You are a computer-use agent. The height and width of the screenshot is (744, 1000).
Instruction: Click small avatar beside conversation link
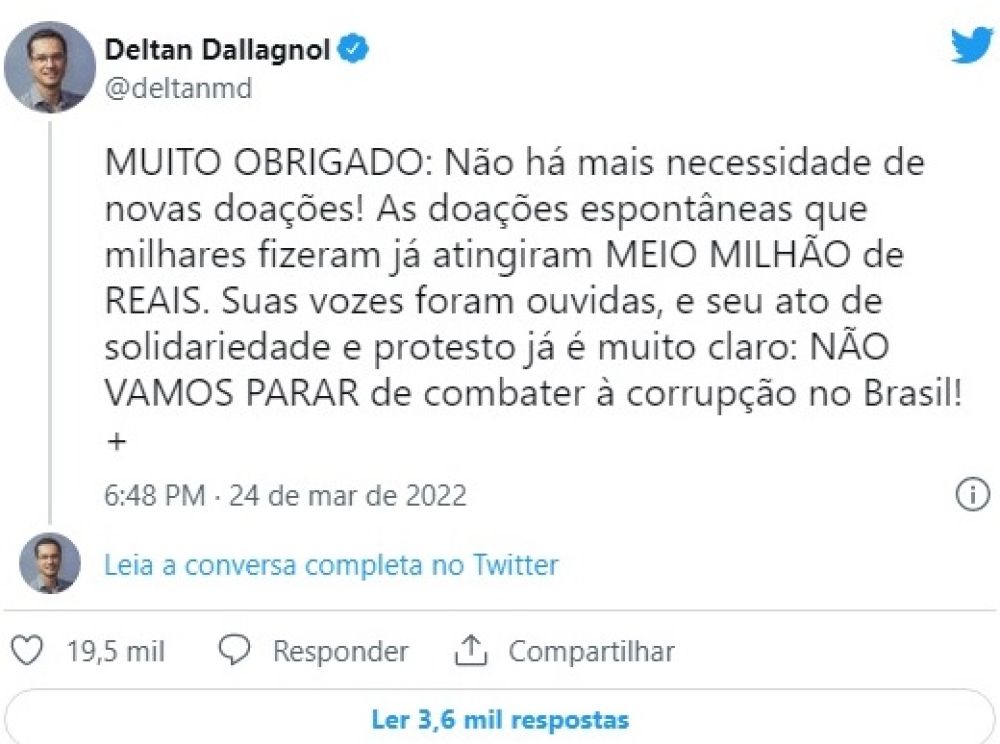pos(50,564)
